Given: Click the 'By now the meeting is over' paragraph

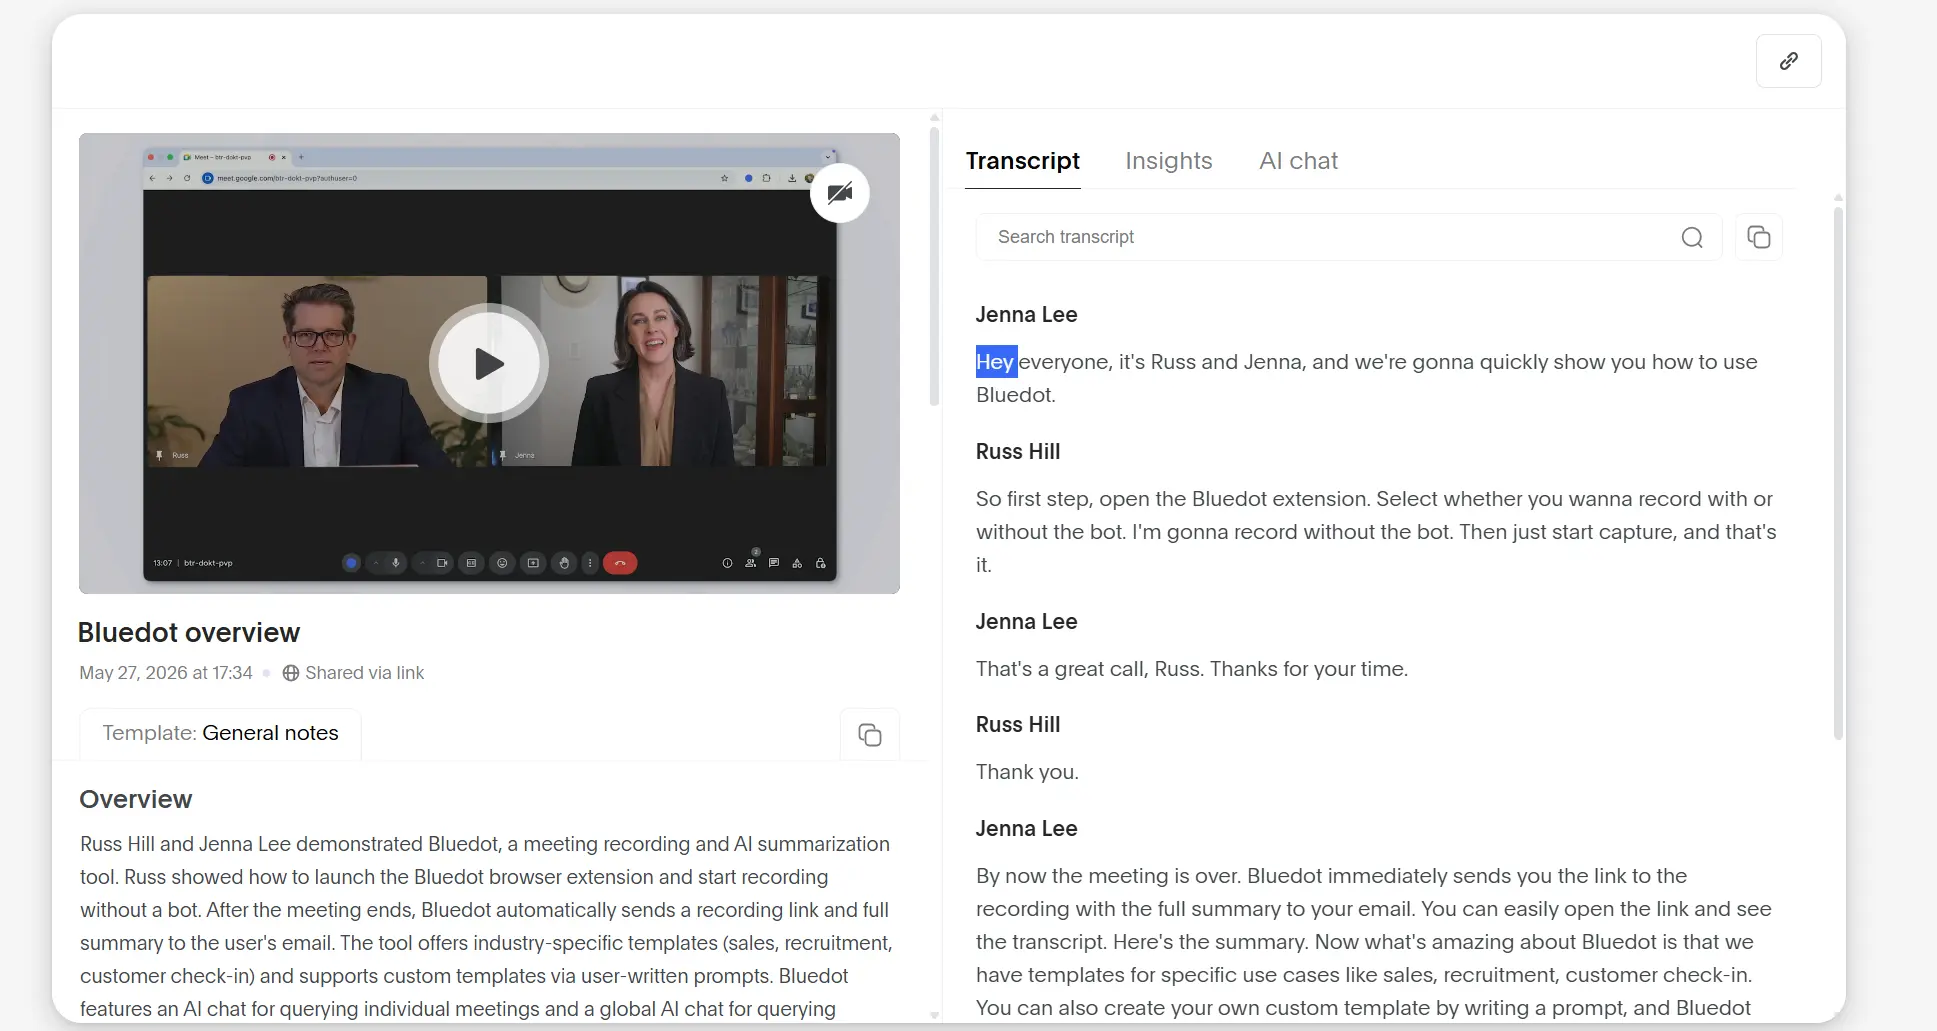Looking at the screenshot, I should pos(1374,942).
